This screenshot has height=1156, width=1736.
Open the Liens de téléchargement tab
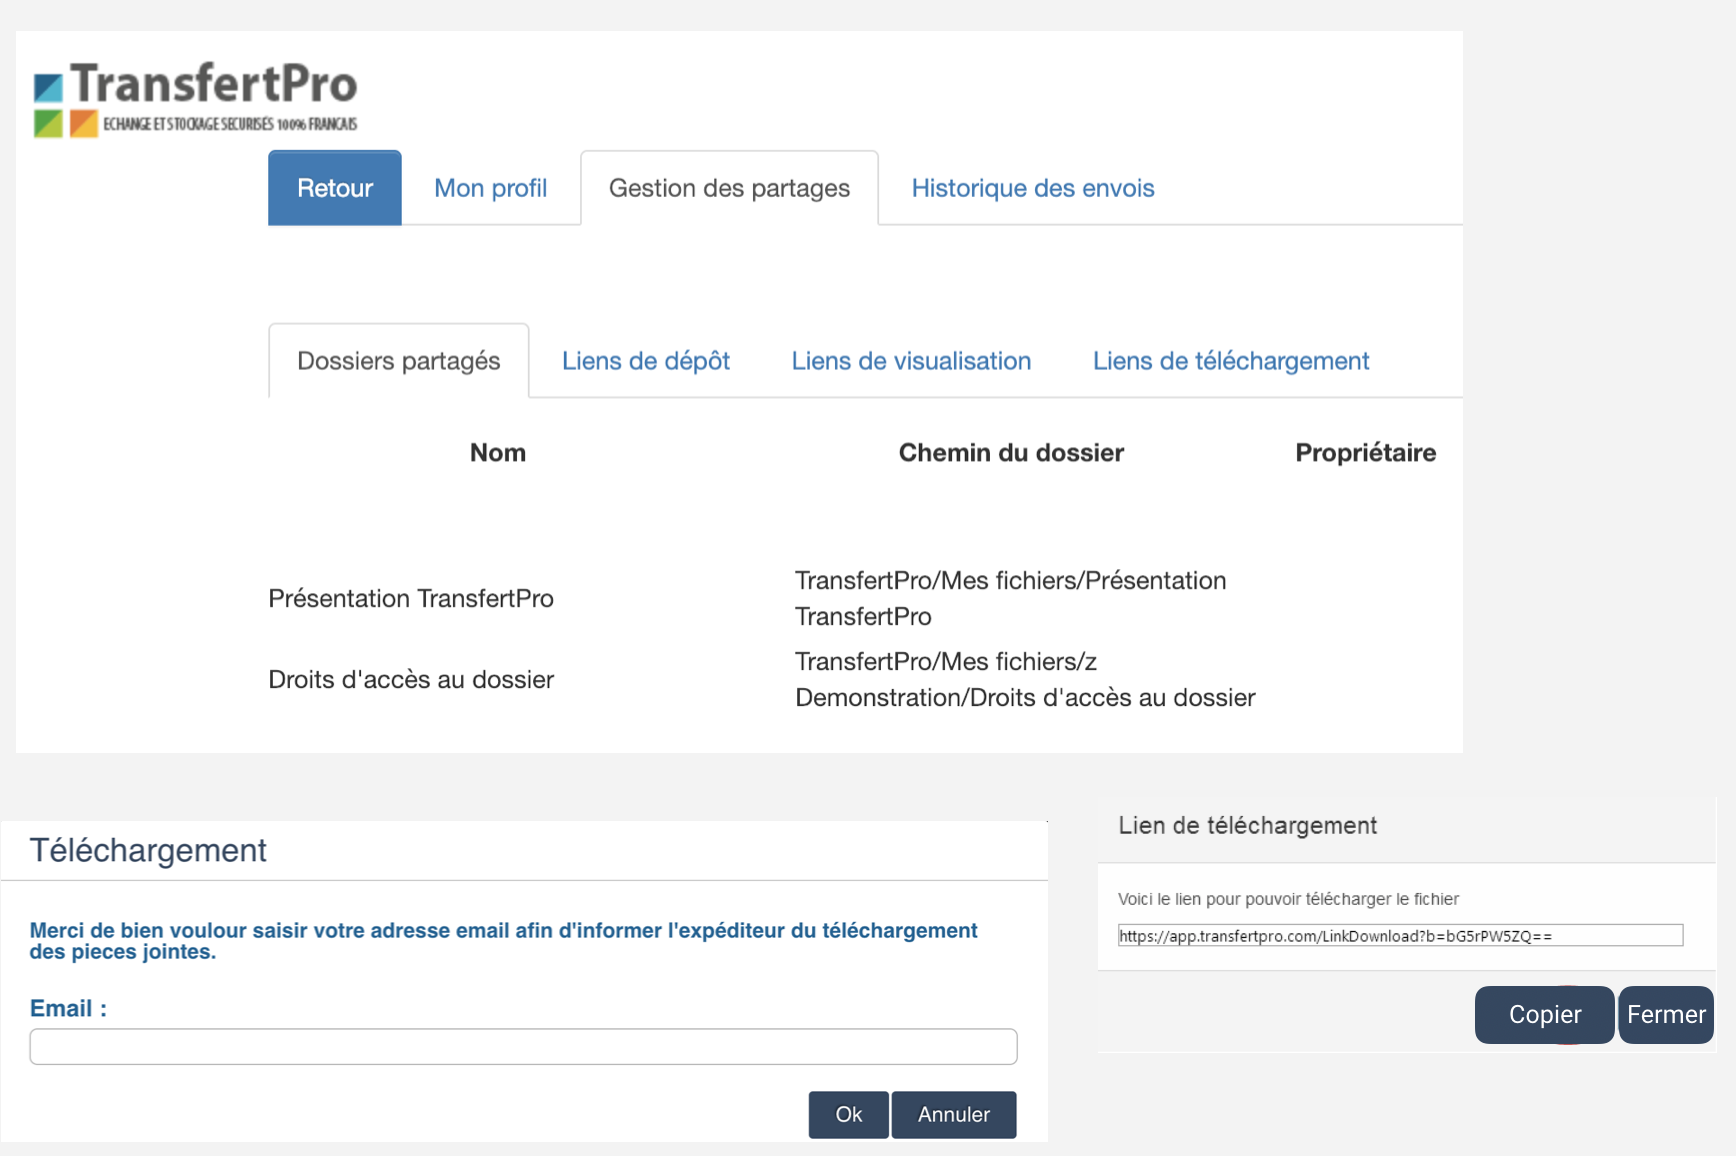click(x=1231, y=361)
